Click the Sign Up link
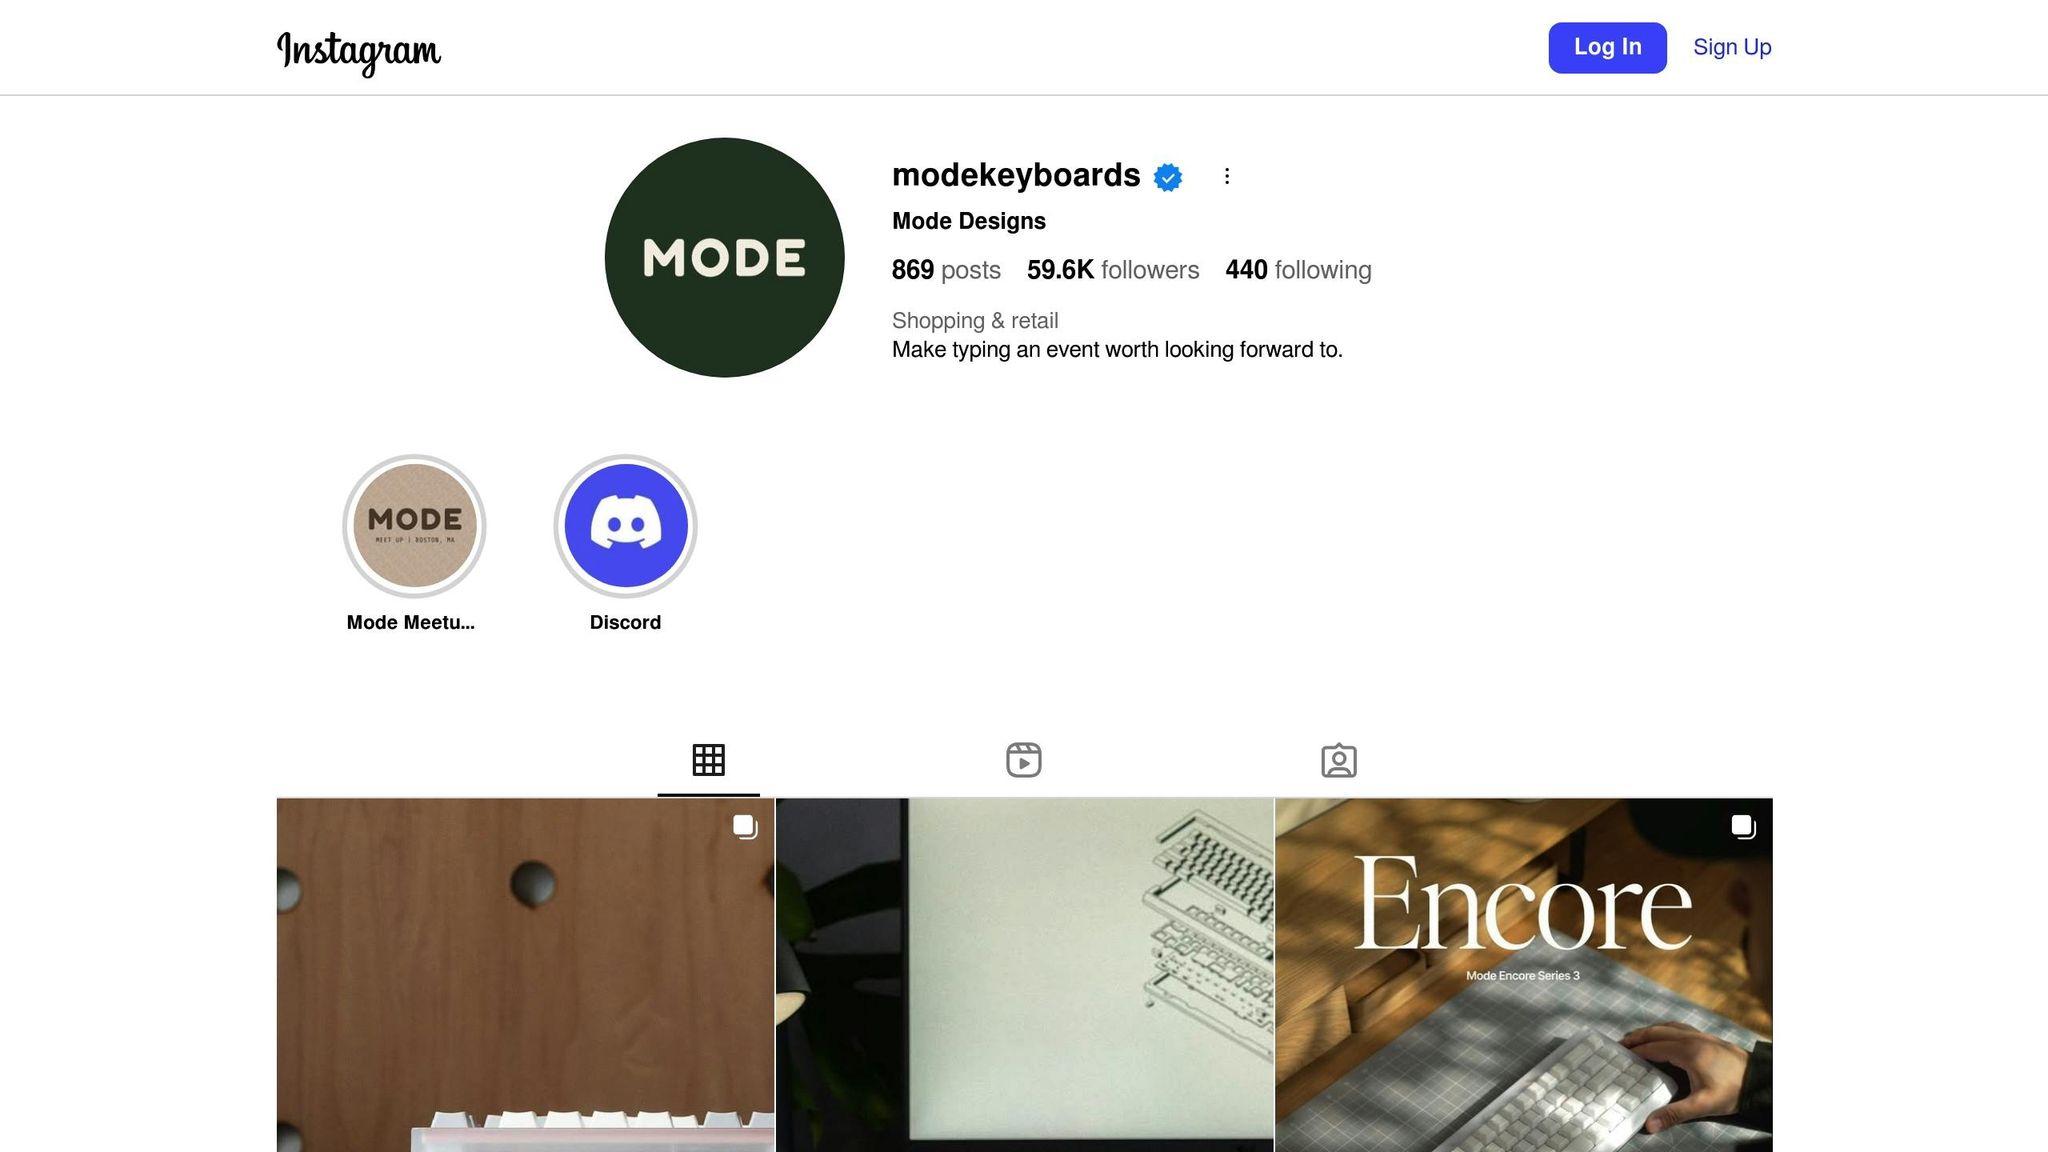 pos(1732,47)
